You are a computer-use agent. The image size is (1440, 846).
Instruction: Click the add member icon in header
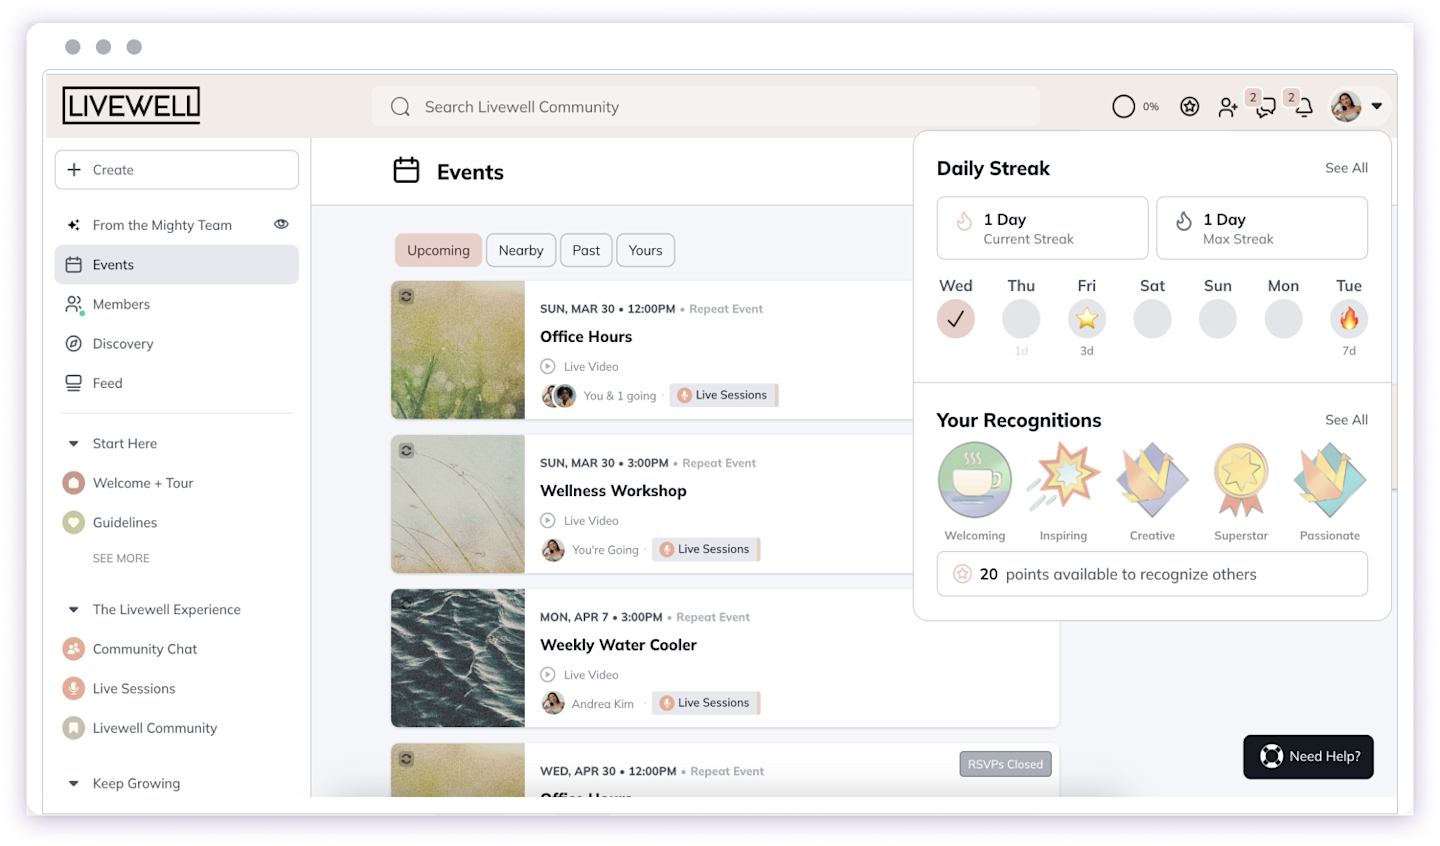1228,107
